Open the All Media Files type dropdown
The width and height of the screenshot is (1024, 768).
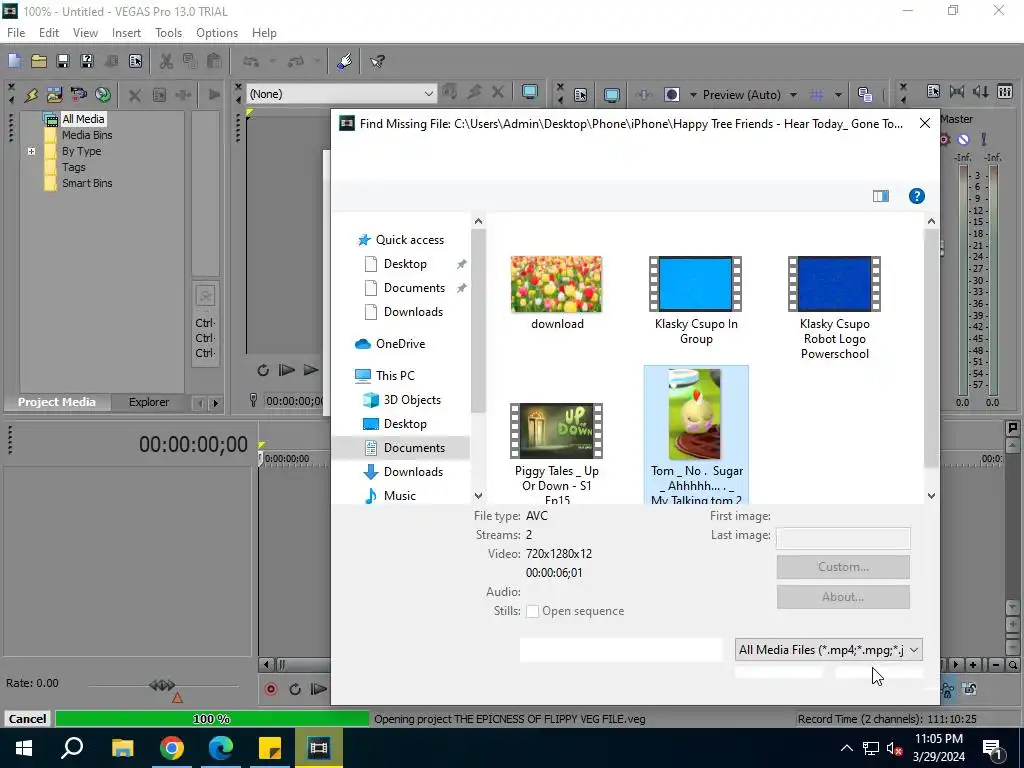coord(828,650)
